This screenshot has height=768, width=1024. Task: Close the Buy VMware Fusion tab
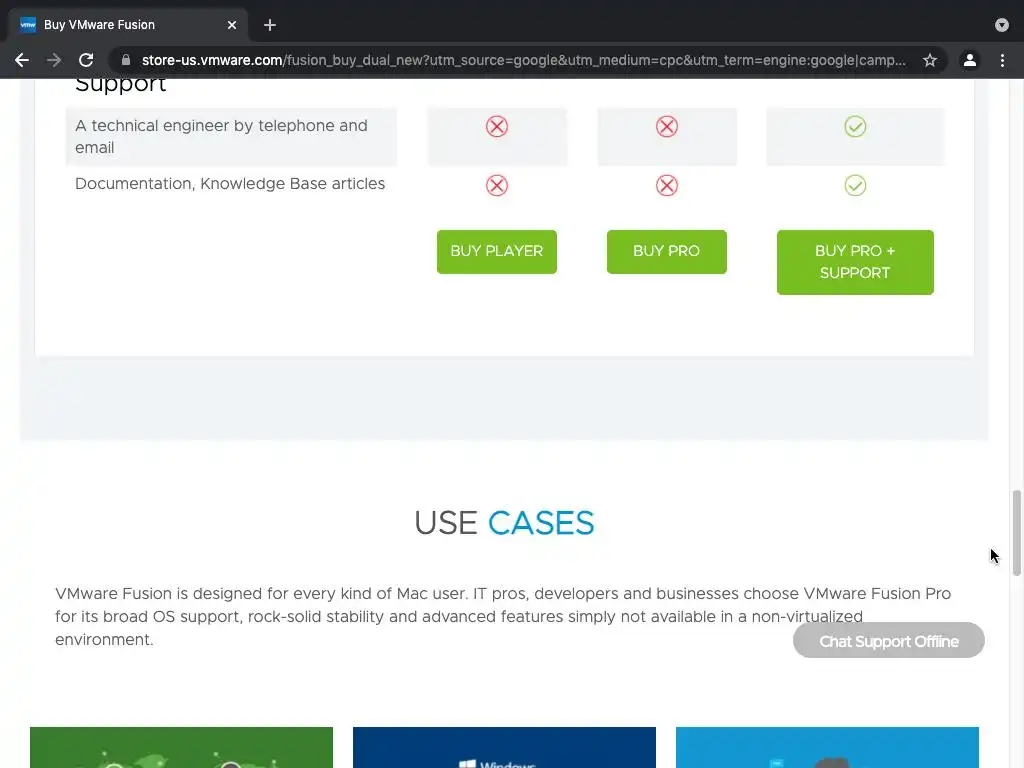point(232,25)
